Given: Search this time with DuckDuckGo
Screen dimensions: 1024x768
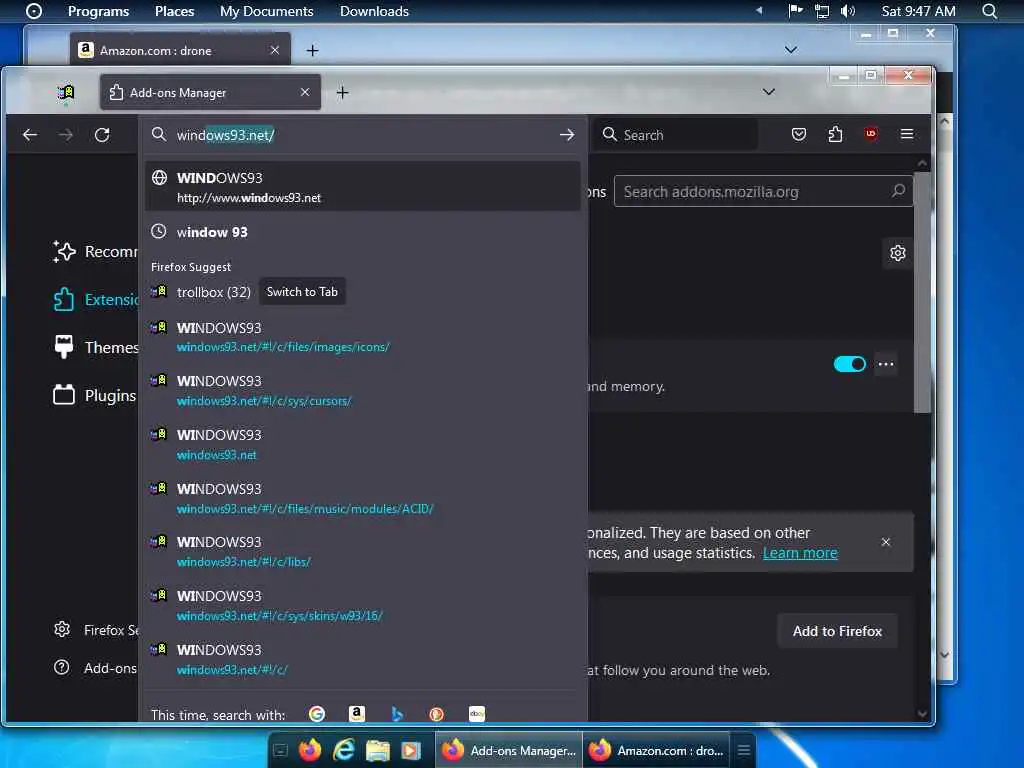Looking at the screenshot, I should (x=436, y=714).
